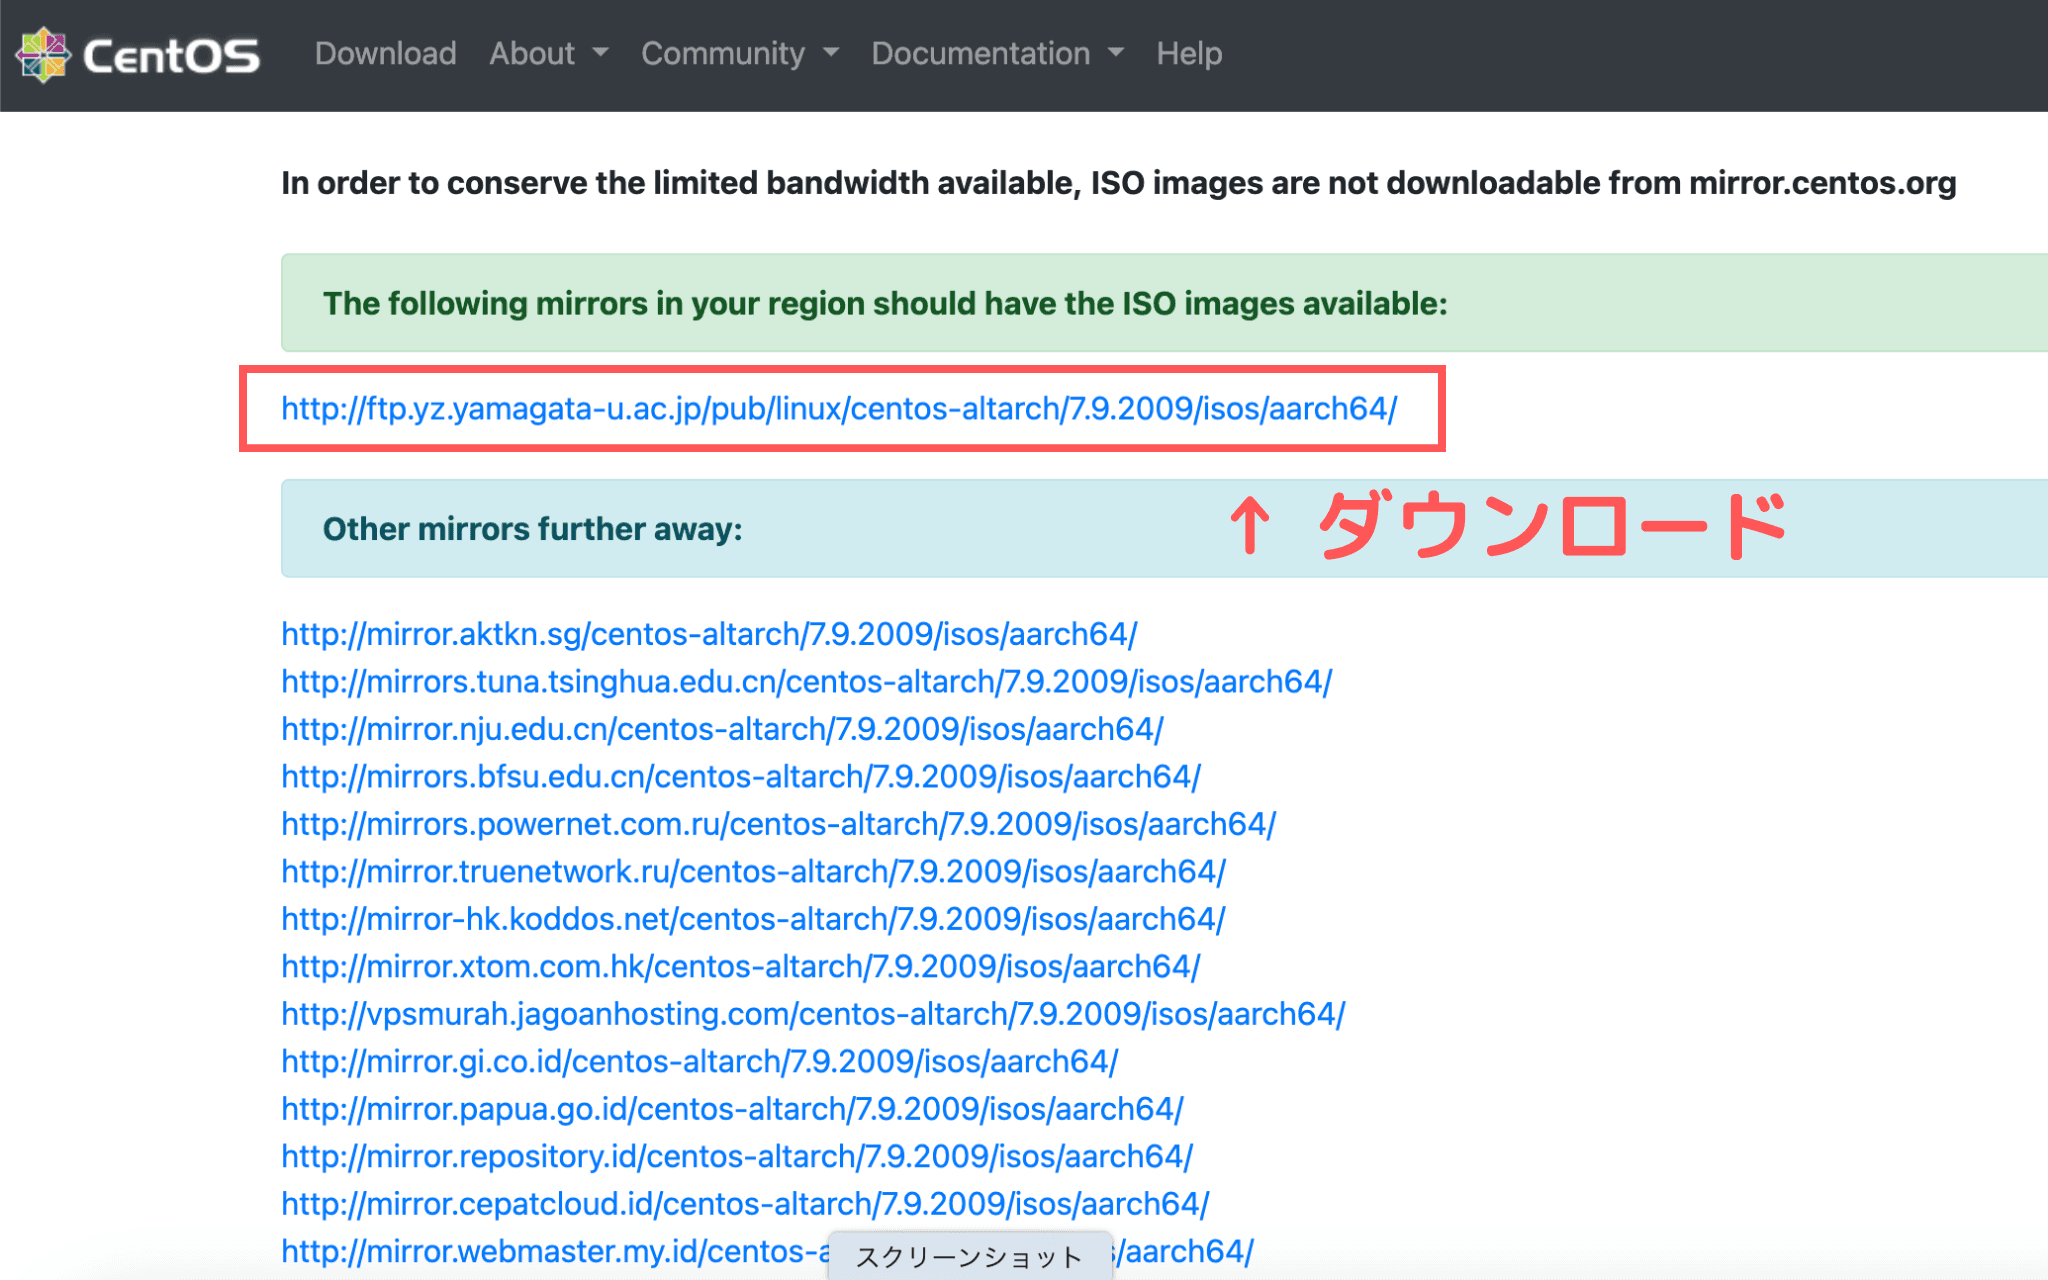This screenshot has height=1280, width=2048.
Task: Open the mirror.repository.id mirror link
Action: click(x=736, y=1157)
